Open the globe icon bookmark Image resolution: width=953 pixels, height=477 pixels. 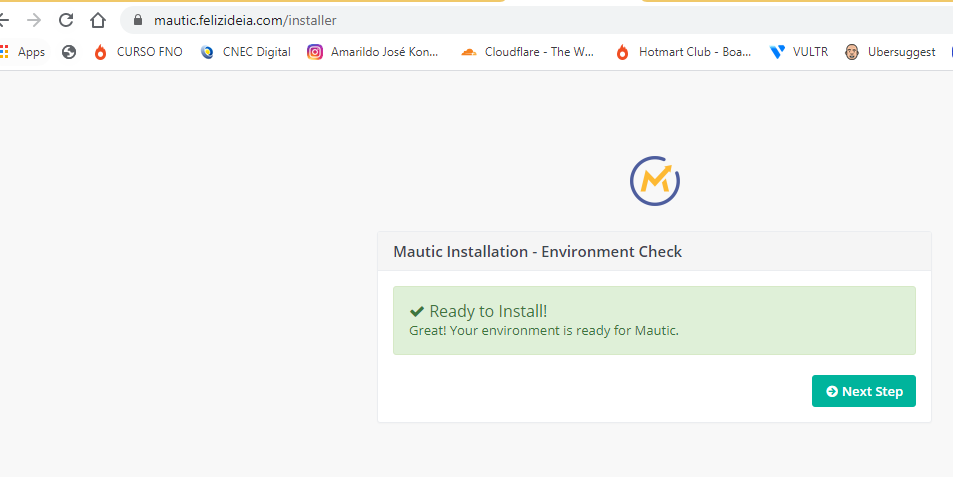tap(69, 52)
